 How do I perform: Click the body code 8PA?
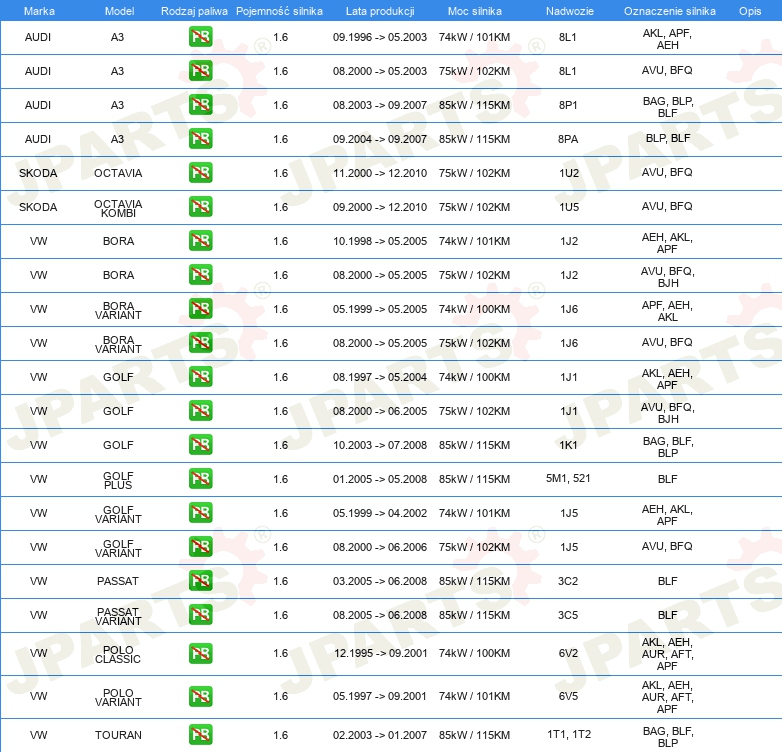(x=568, y=139)
